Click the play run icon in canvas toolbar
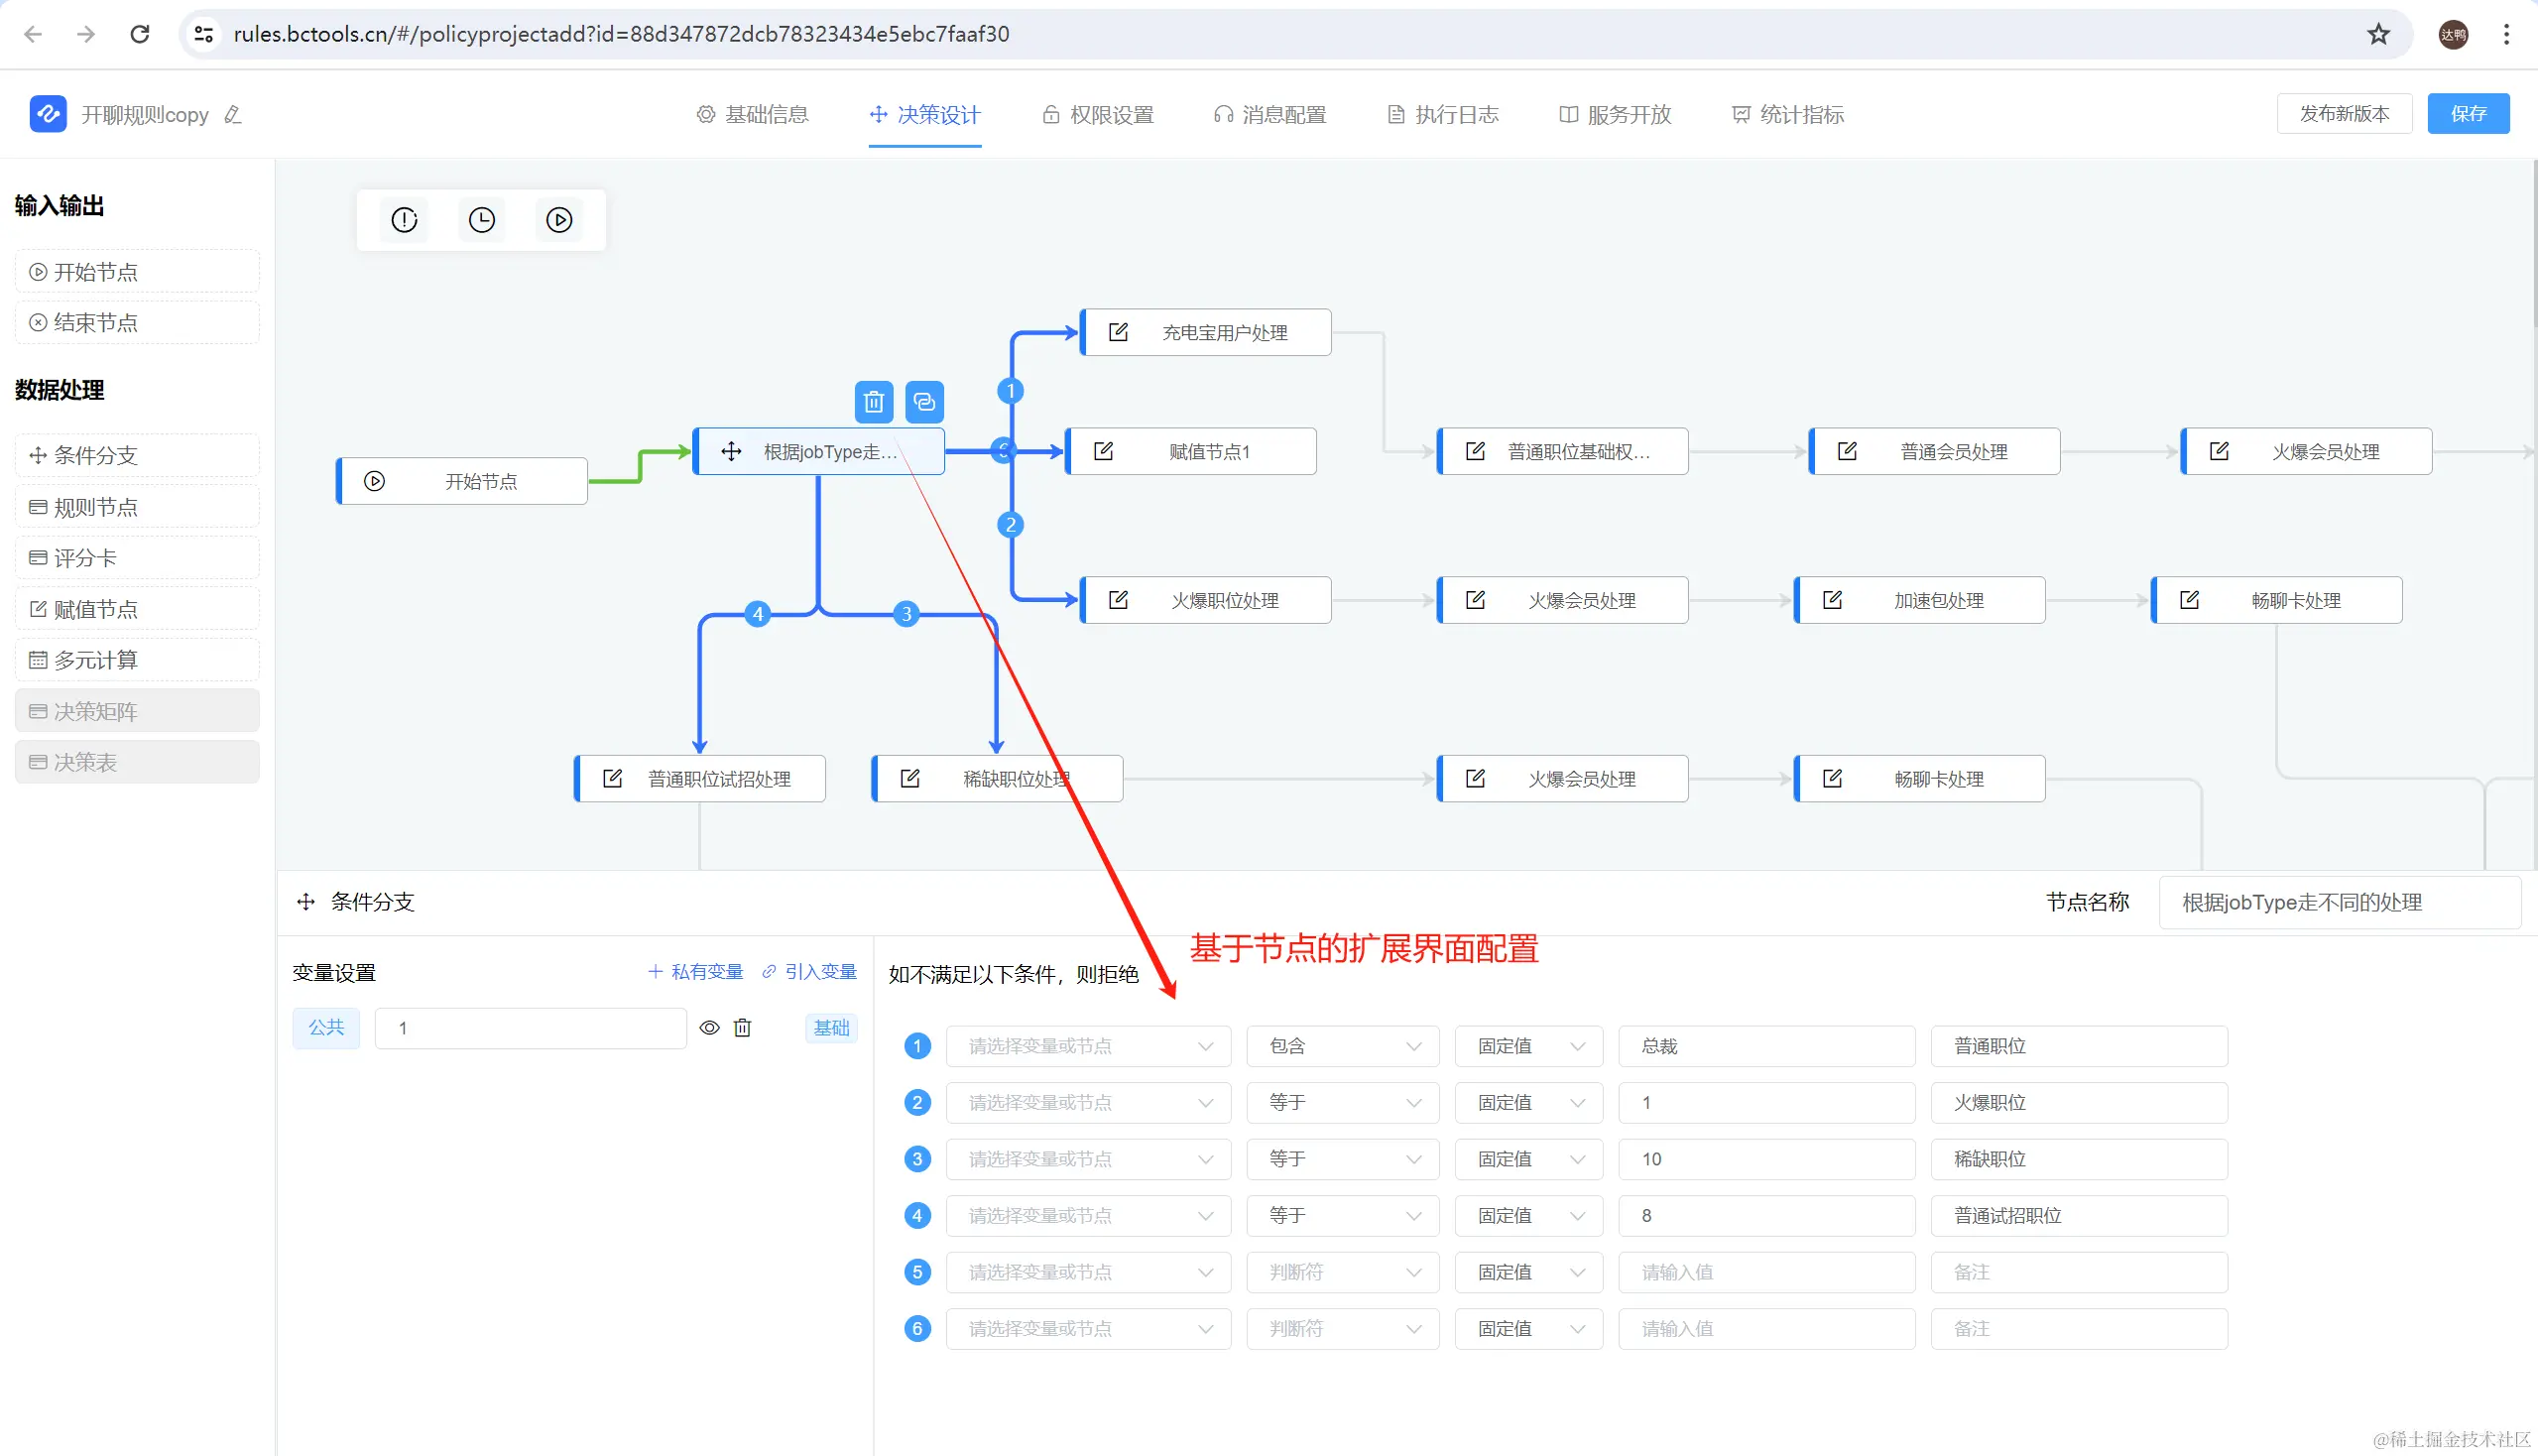 [559, 220]
